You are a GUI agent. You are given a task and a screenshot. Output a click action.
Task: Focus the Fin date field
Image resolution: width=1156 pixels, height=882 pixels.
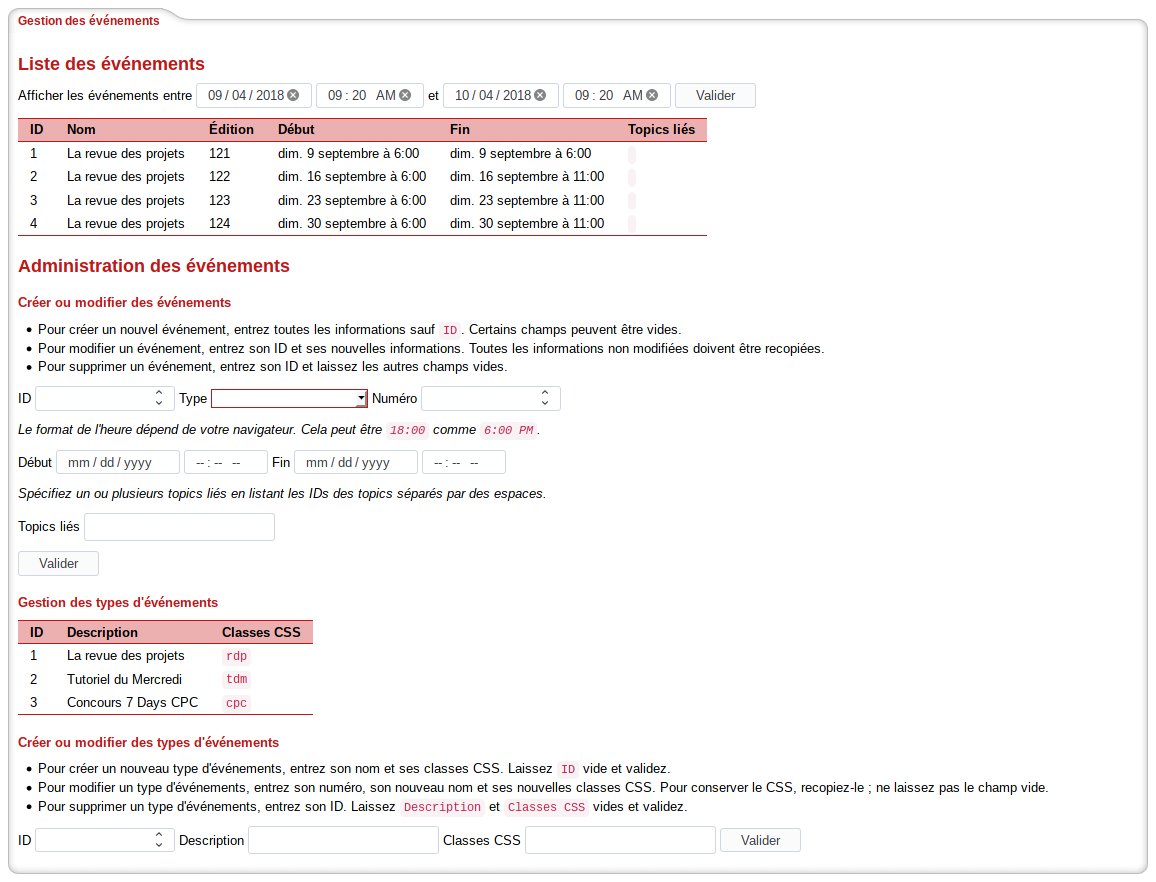(356, 462)
